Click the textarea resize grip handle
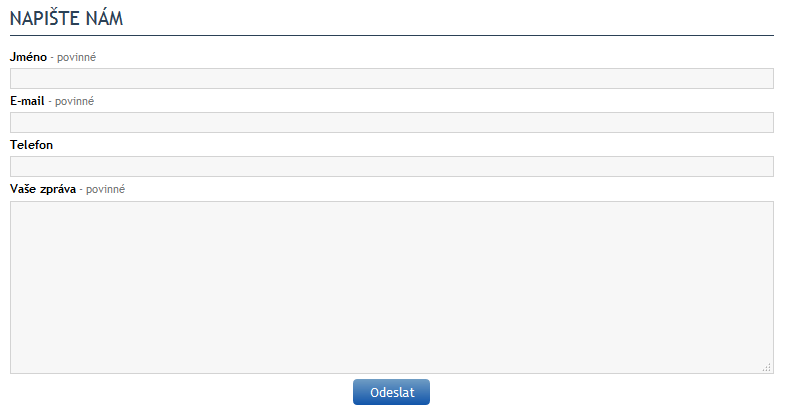The image size is (787, 410). [x=767, y=368]
